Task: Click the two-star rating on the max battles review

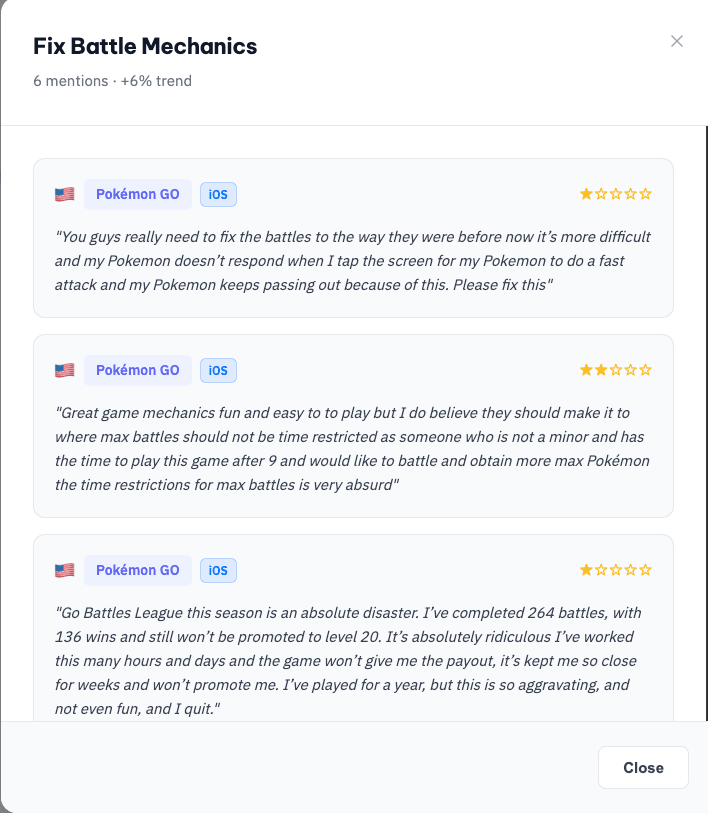Action: tap(616, 370)
